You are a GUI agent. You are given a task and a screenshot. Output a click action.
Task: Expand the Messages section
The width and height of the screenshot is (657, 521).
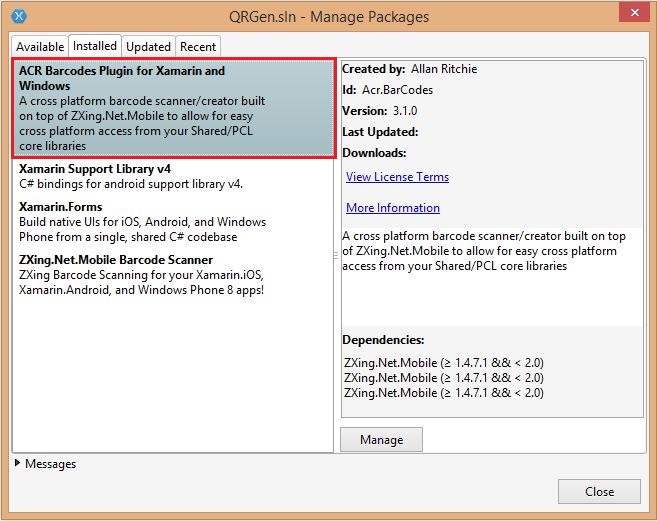[44, 464]
